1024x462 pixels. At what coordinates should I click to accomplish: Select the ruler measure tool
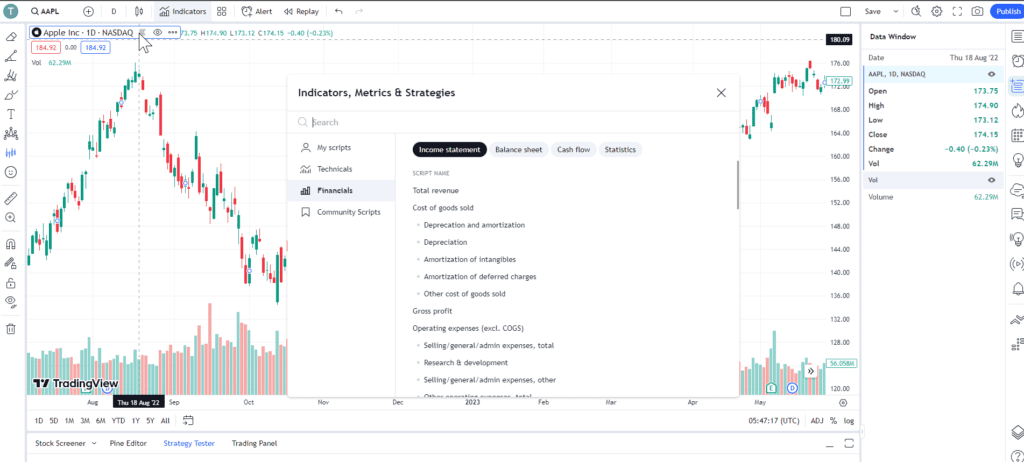pyautogui.click(x=10, y=198)
